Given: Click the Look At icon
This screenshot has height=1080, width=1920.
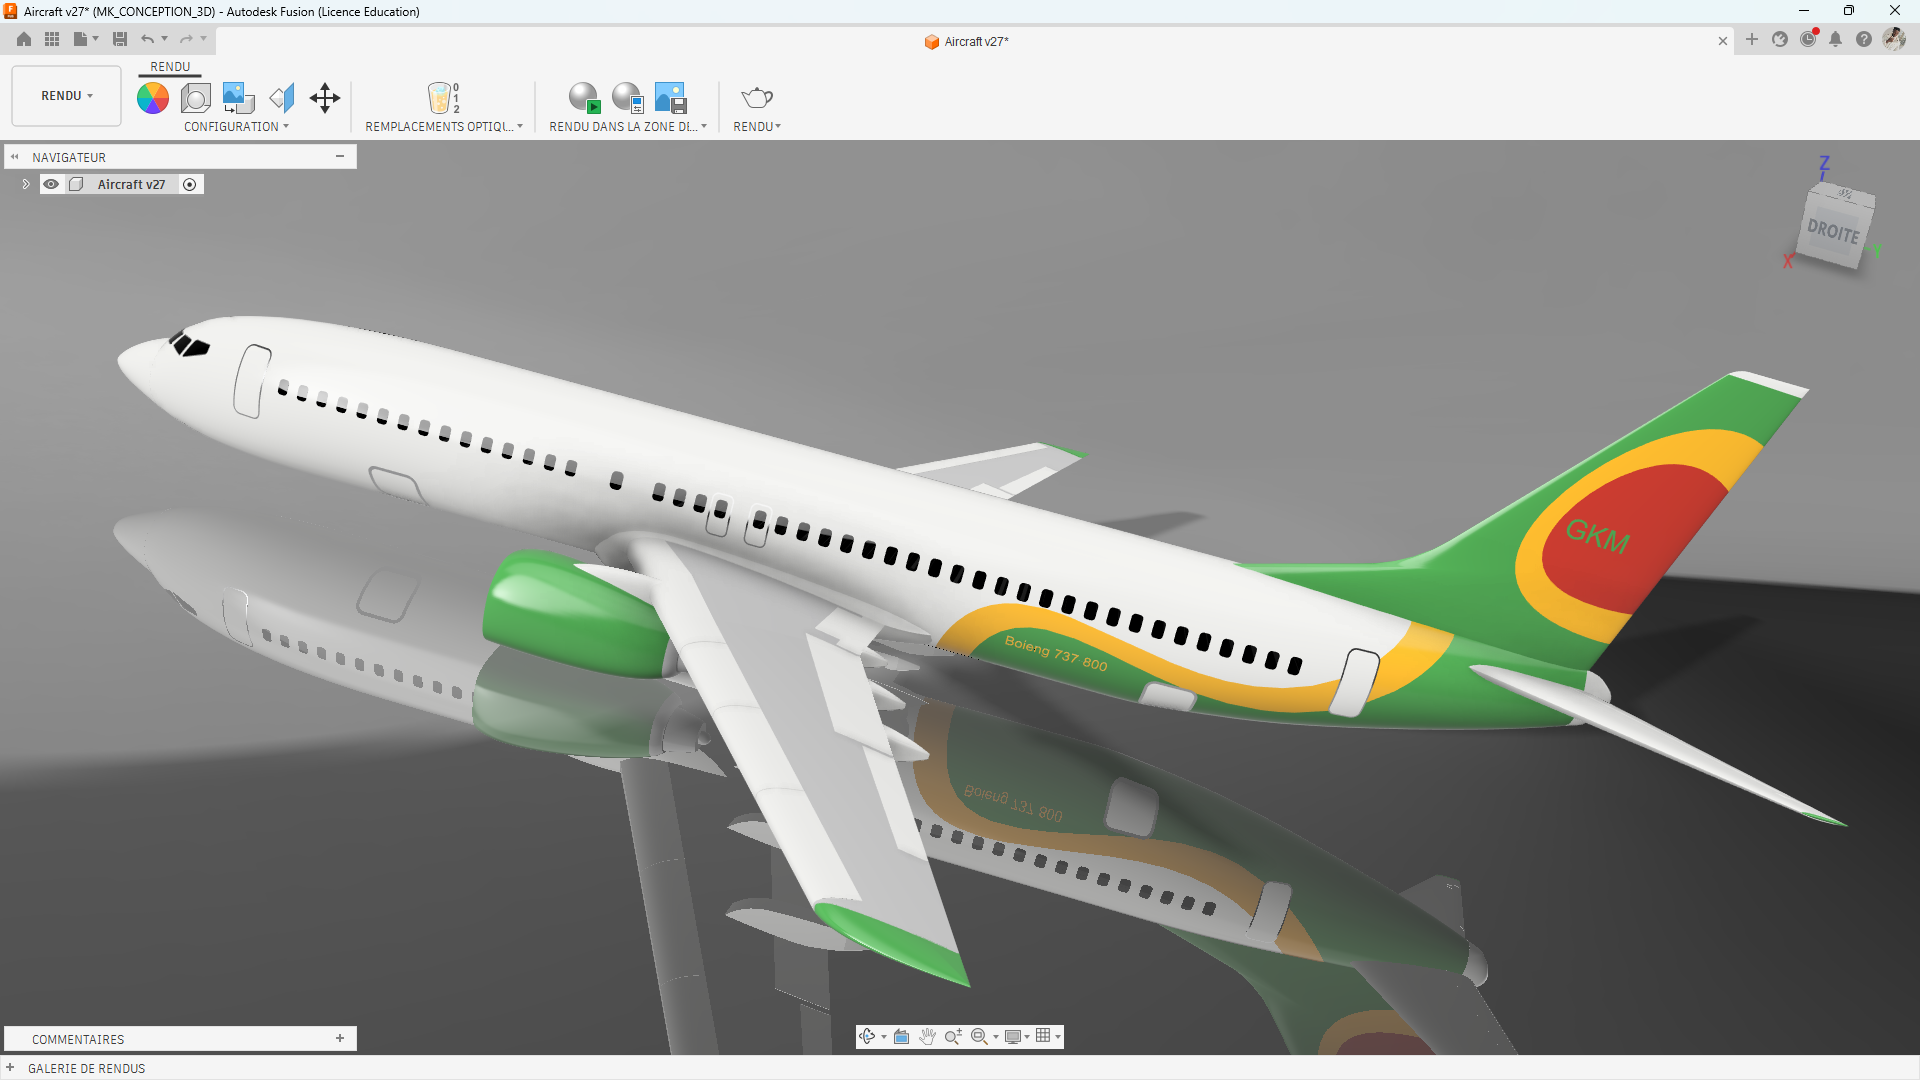Looking at the screenshot, I should [902, 1036].
